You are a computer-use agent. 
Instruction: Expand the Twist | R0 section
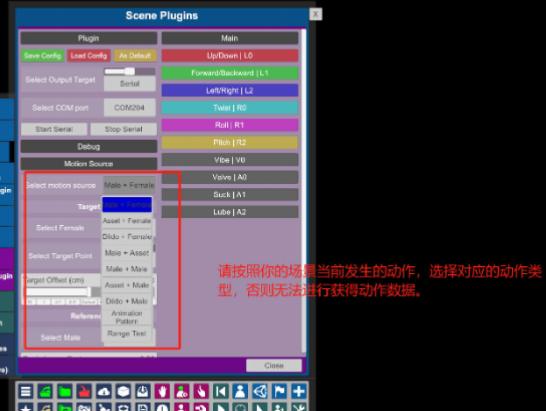pos(230,108)
